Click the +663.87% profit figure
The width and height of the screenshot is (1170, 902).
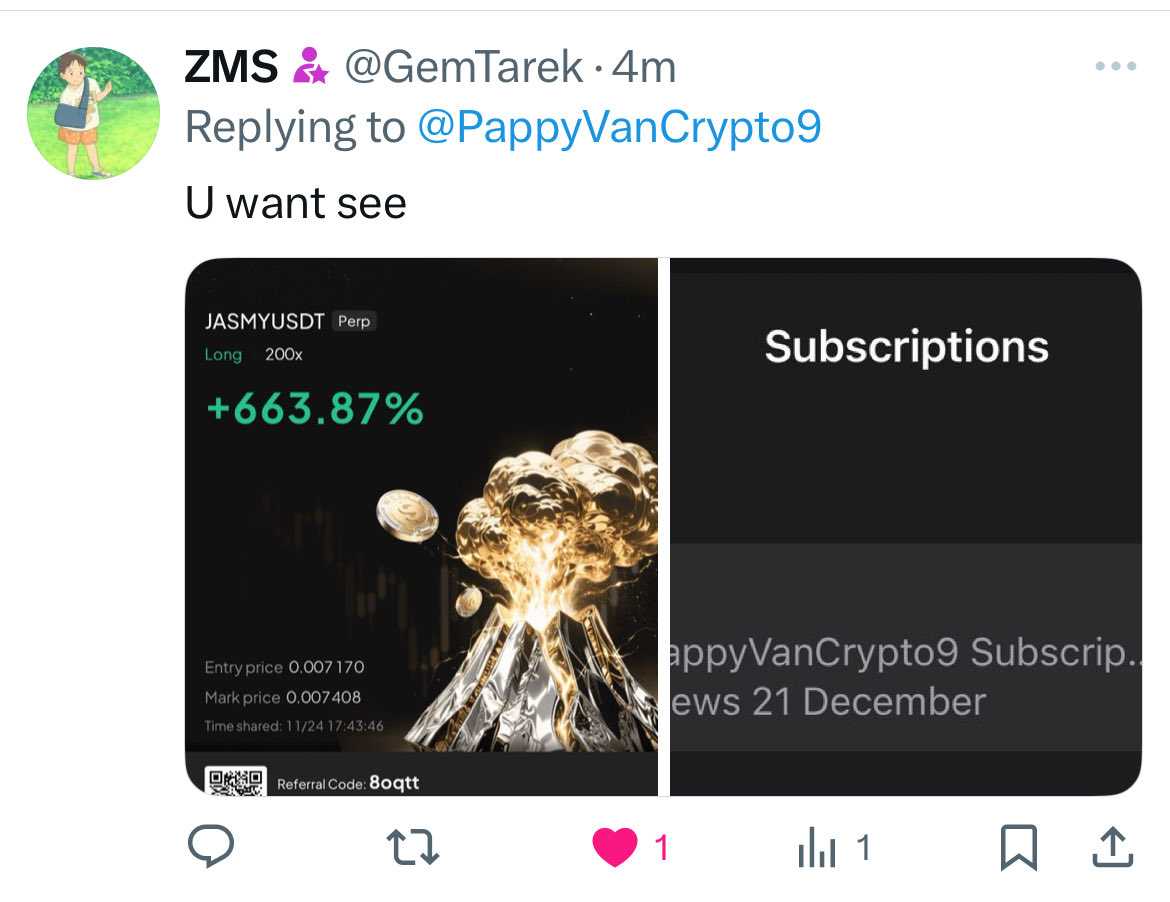[x=315, y=409]
